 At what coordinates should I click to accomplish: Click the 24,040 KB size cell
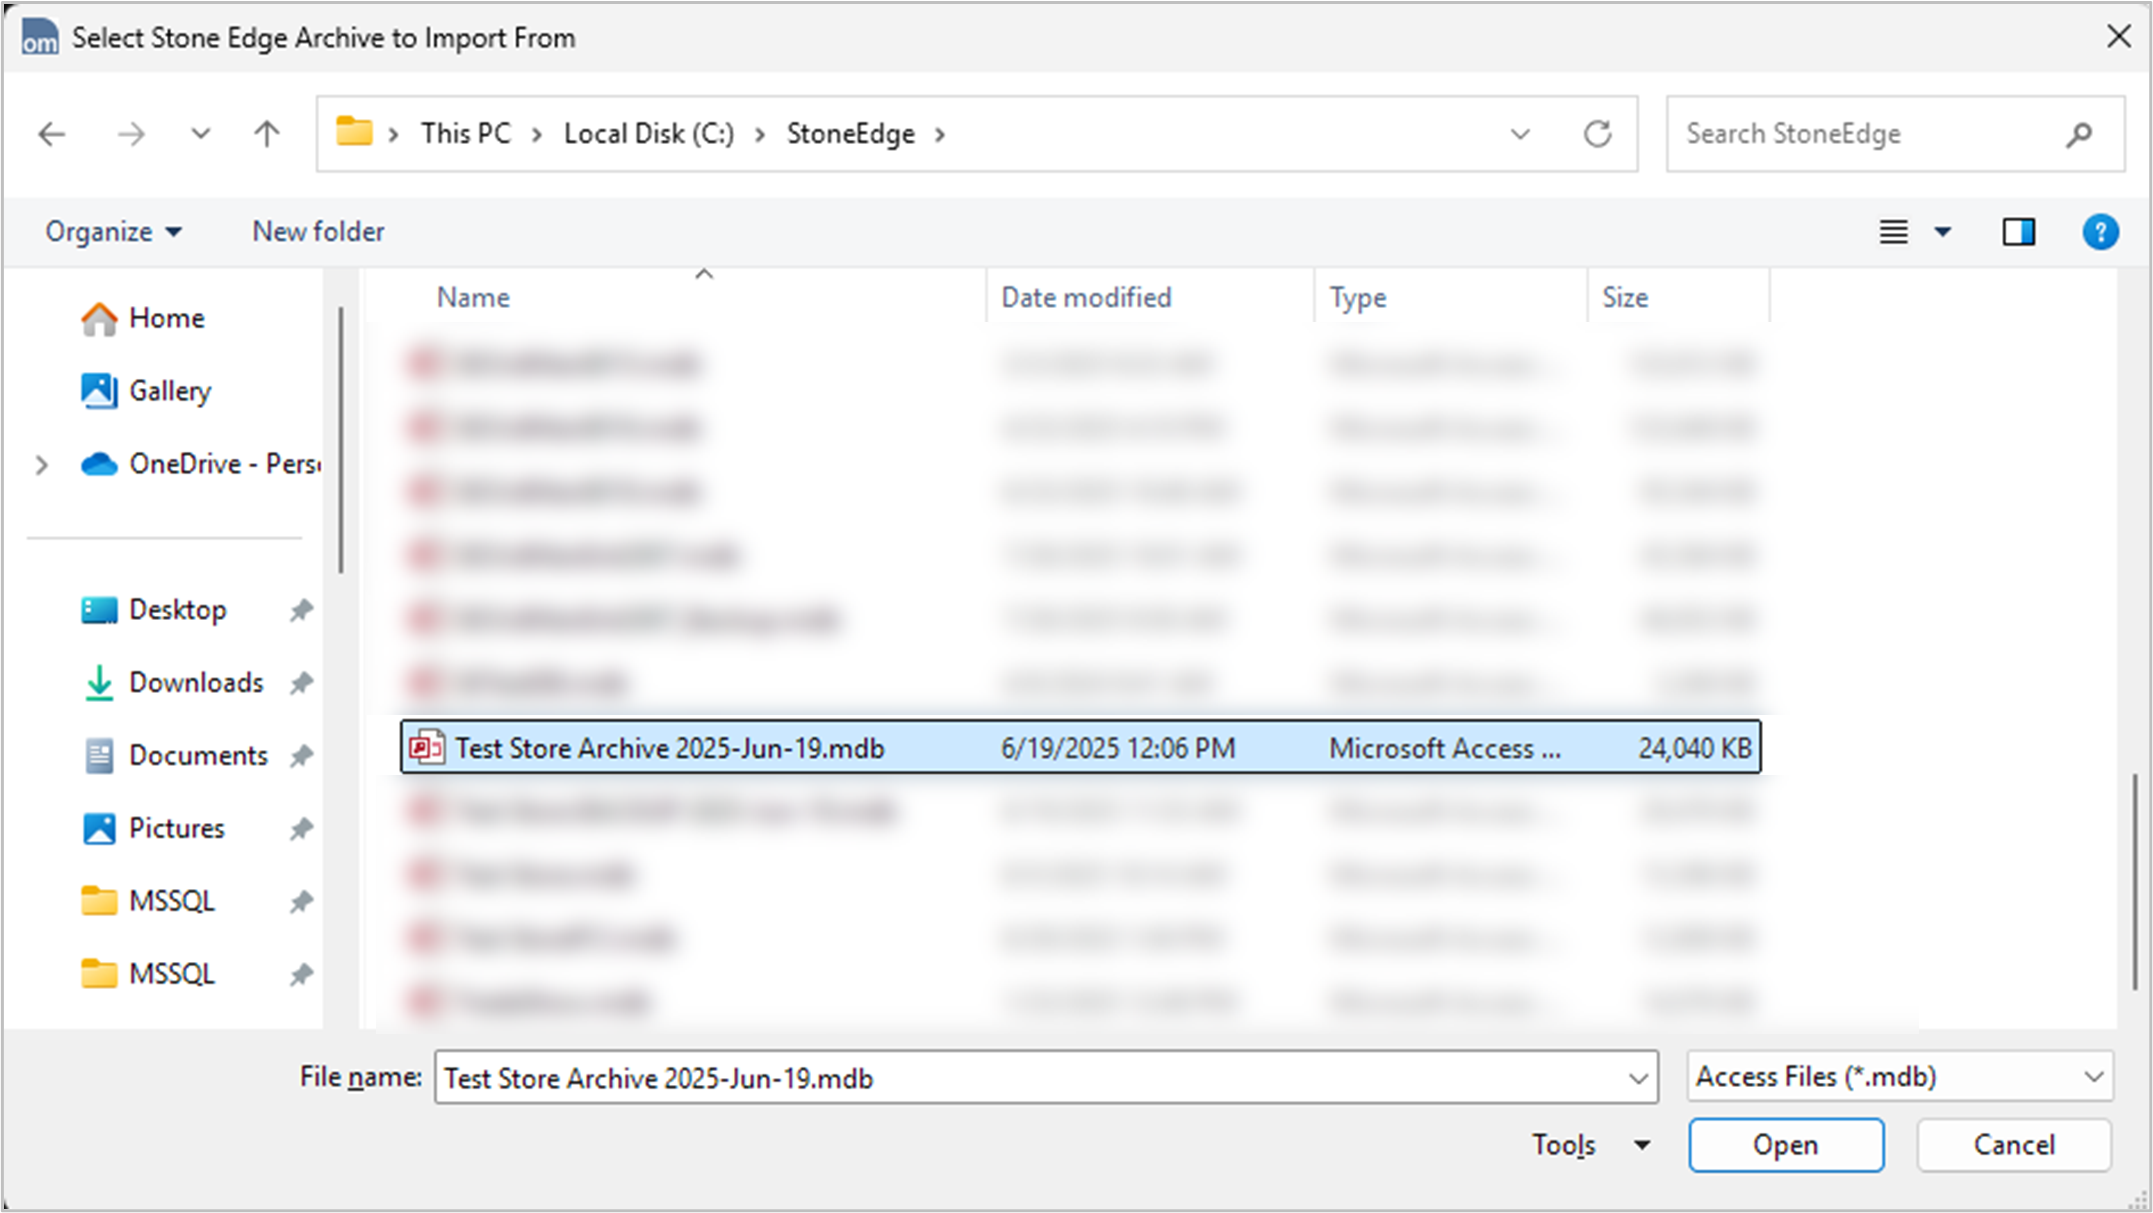[1695, 748]
